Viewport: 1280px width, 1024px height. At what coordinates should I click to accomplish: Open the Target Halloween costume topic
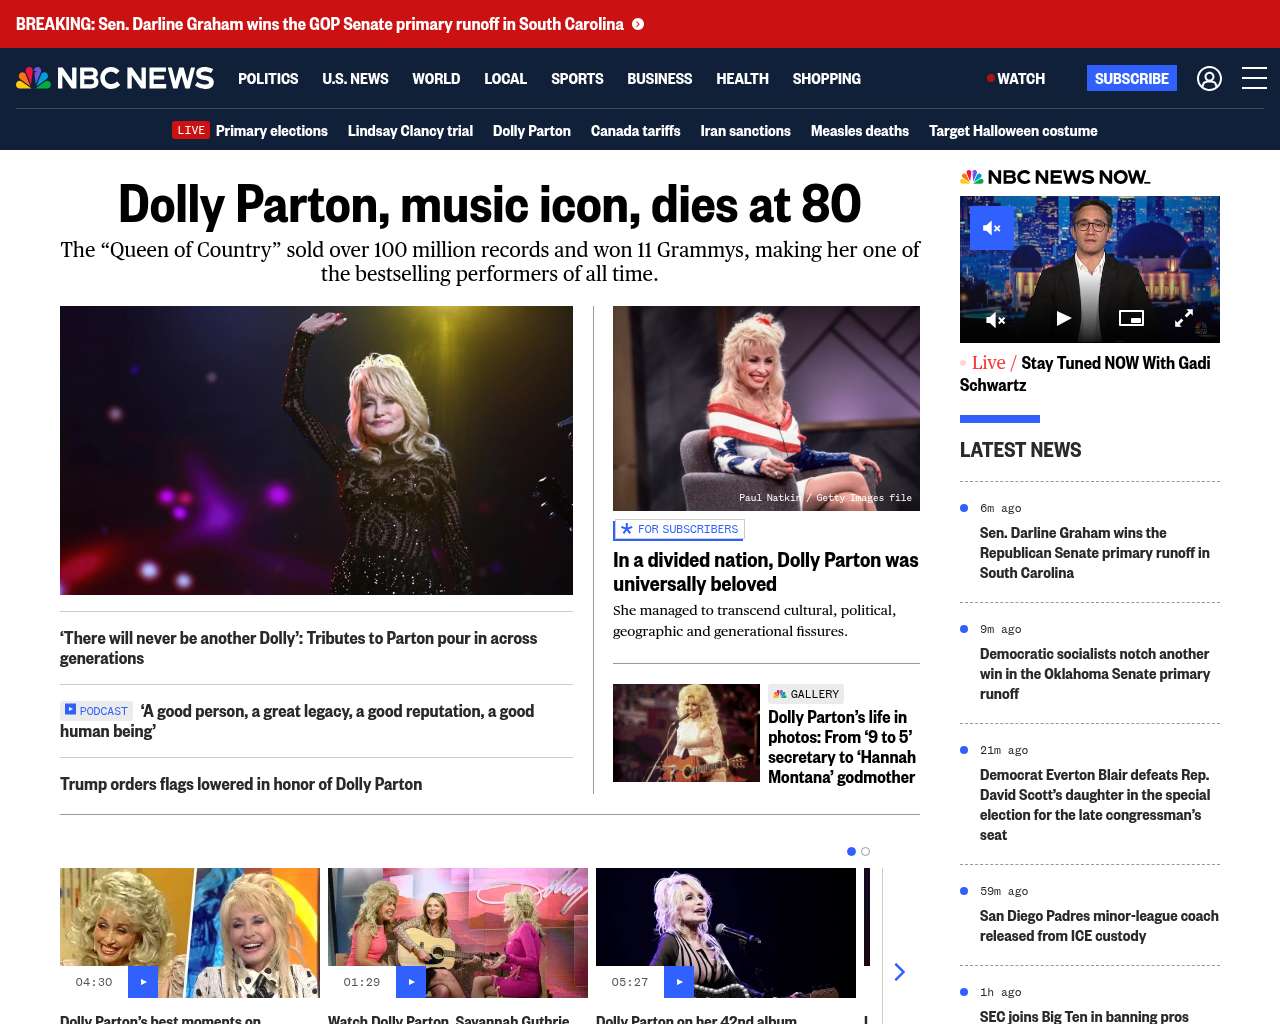tap(1013, 130)
